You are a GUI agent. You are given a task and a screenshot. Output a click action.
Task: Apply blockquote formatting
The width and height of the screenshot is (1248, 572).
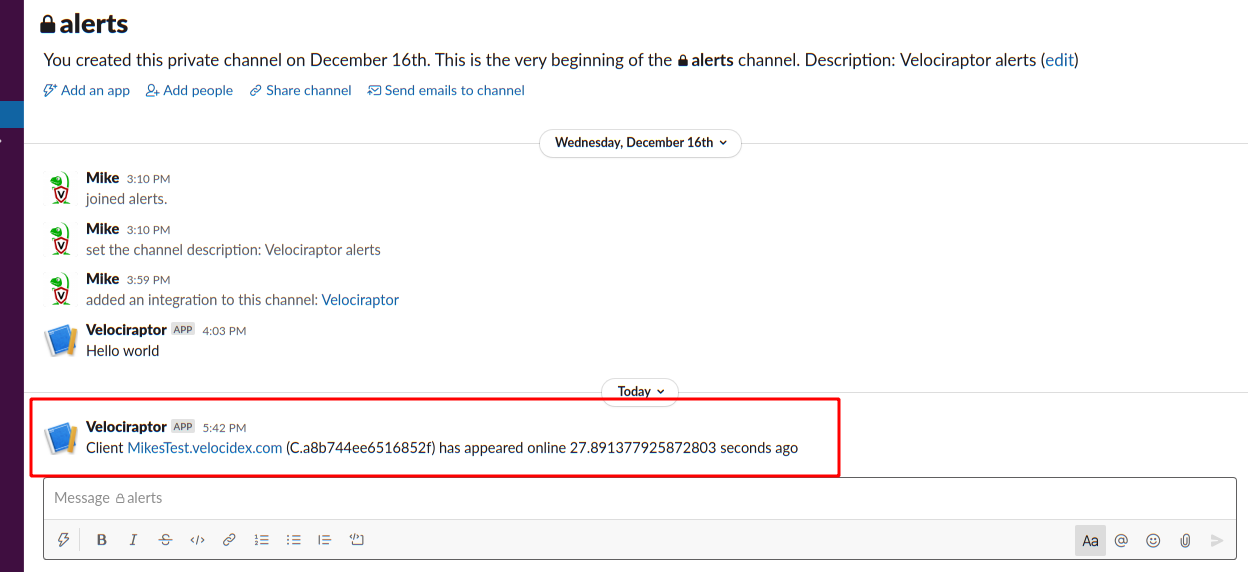(x=324, y=540)
